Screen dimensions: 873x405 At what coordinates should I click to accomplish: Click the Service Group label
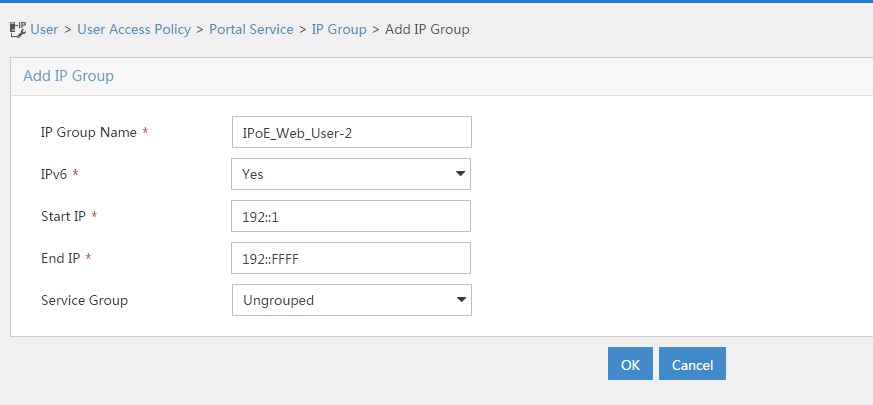(x=85, y=300)
